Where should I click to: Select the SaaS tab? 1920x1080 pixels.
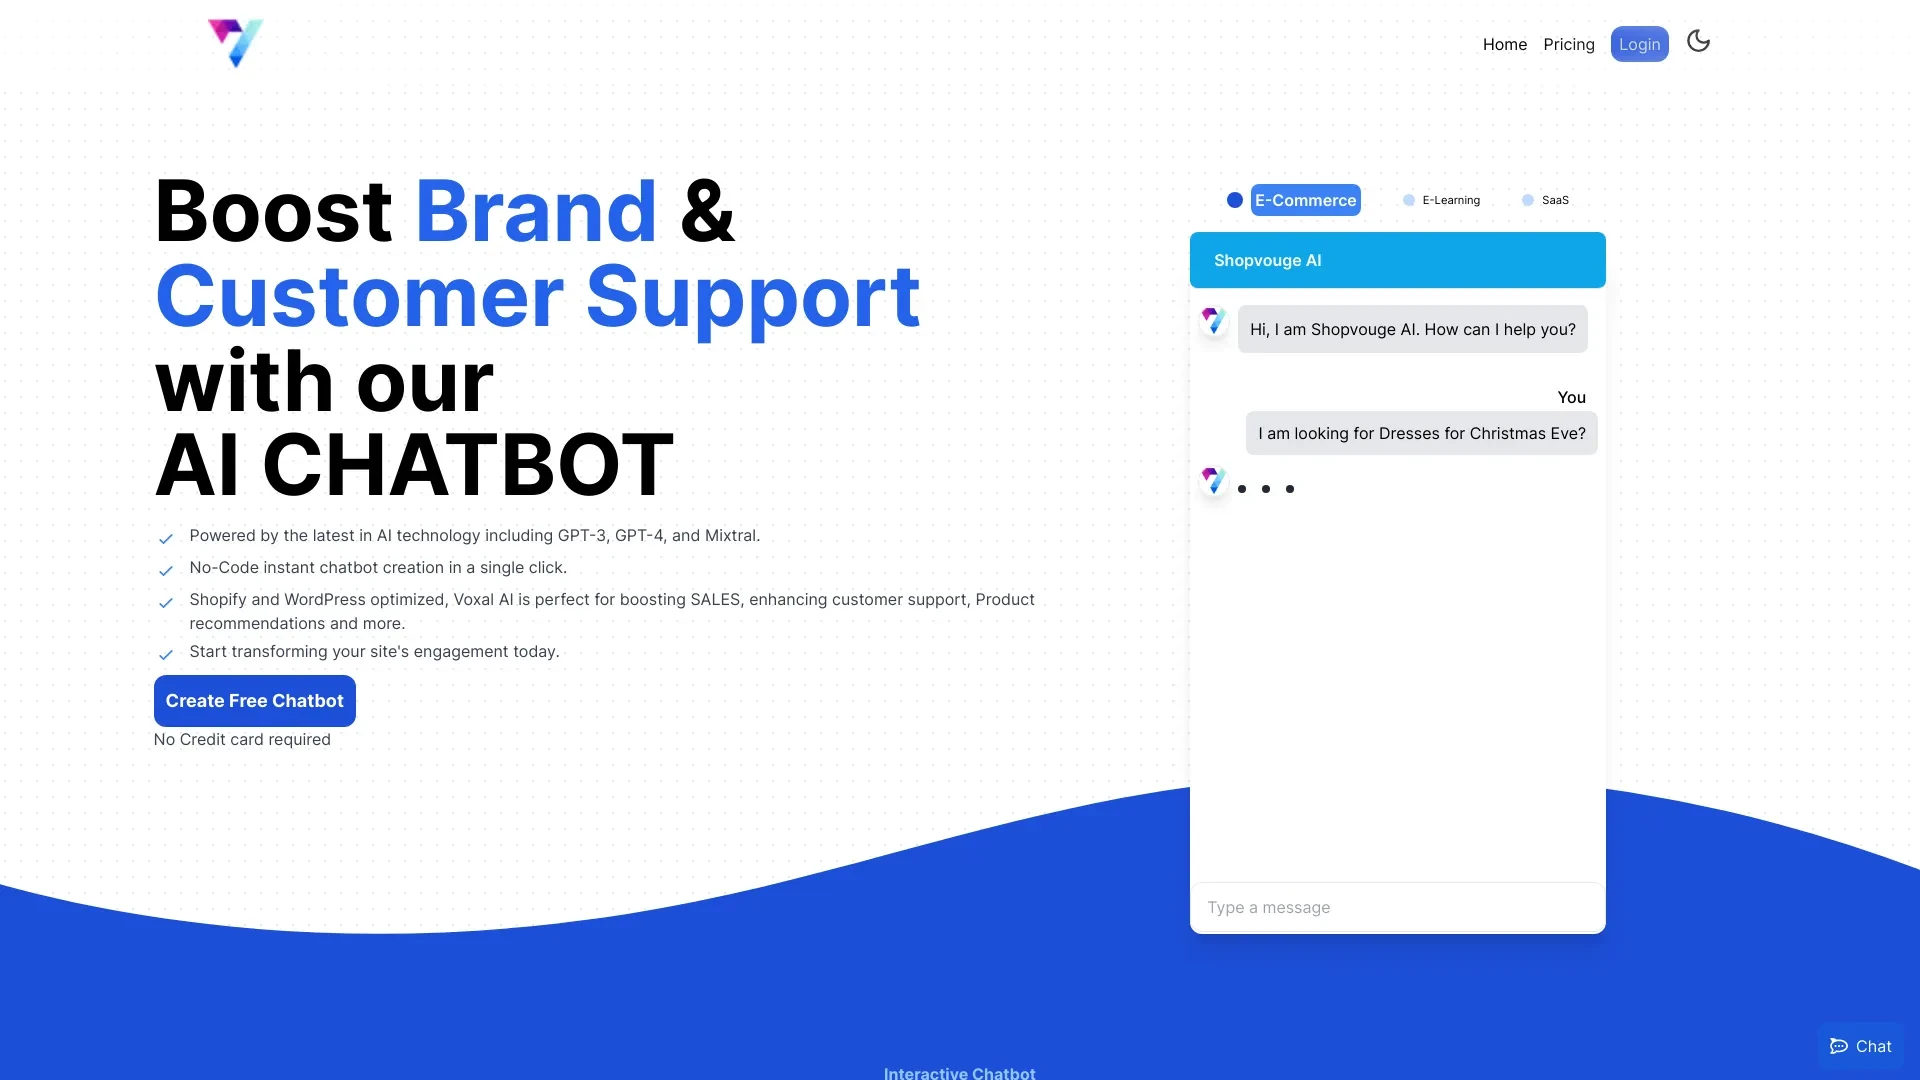point(1555,199)
